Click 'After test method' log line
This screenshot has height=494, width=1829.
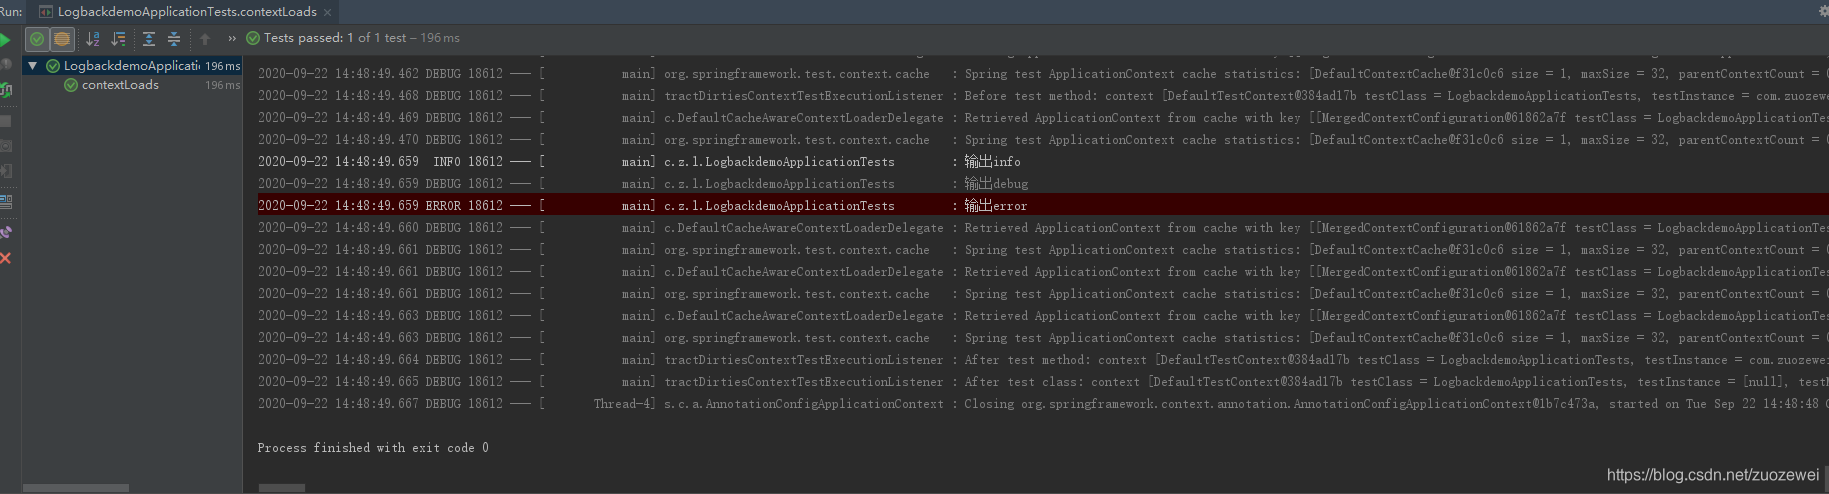[1043, 360]
